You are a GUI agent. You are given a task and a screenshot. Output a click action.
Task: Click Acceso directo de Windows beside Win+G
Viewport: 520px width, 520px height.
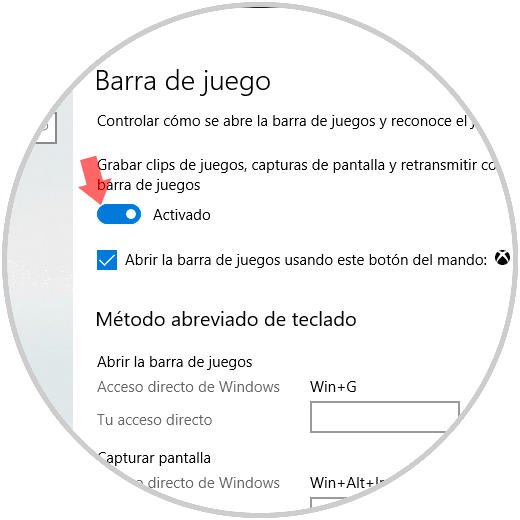[x=188, y=387]
